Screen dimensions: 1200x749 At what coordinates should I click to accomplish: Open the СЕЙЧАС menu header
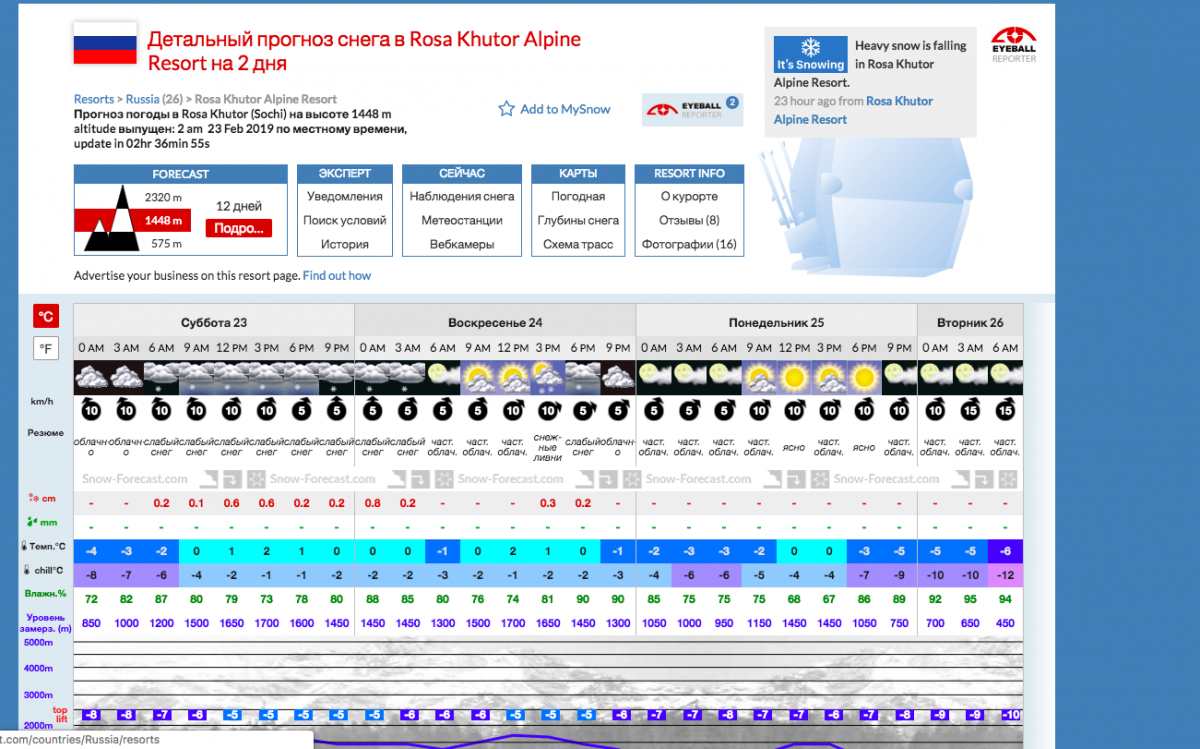pos(462,174)
